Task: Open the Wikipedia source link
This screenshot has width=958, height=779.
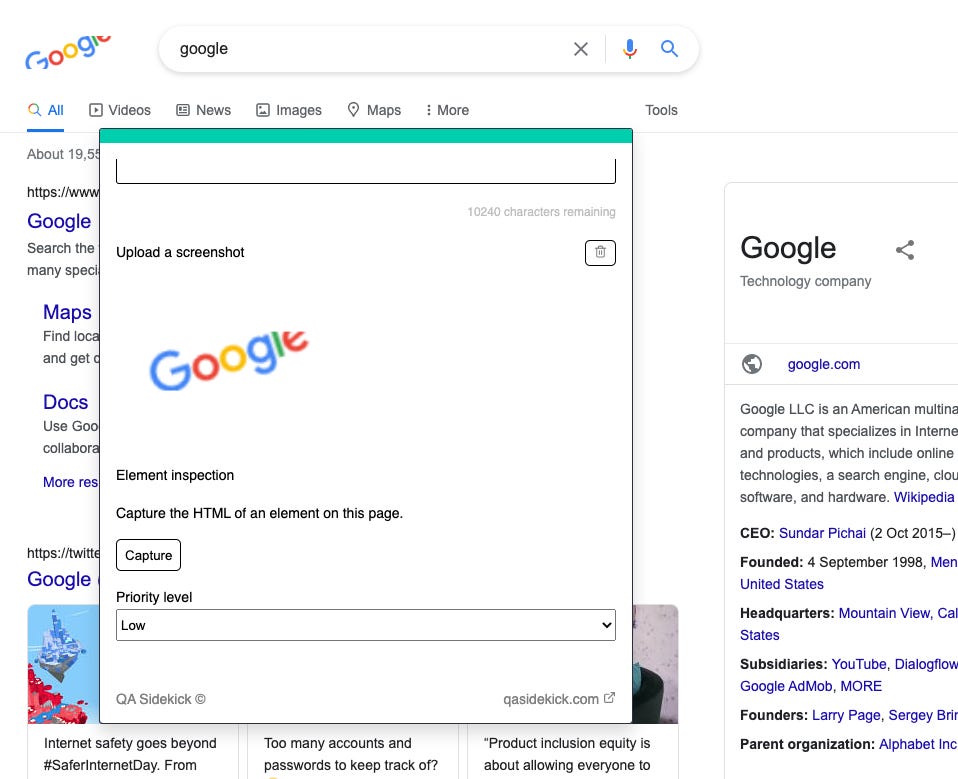Action: tap(924, 497)
